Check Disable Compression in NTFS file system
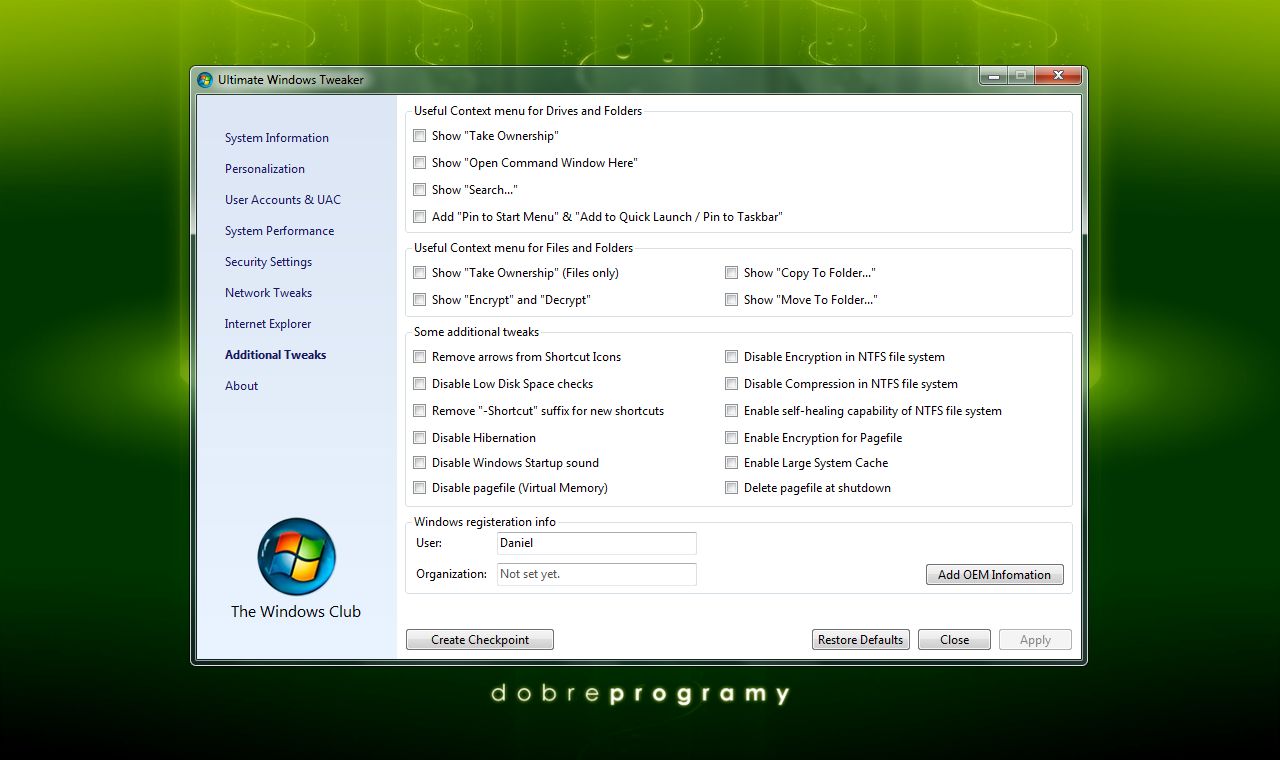This screenshot has width=1280, height=760. [732, 384]
